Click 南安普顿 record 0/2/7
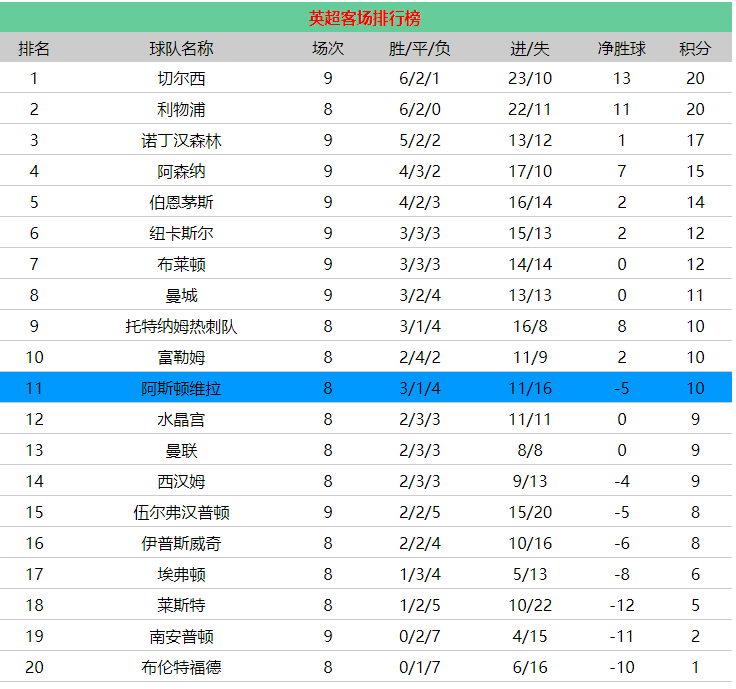 (x=420, y=636)
